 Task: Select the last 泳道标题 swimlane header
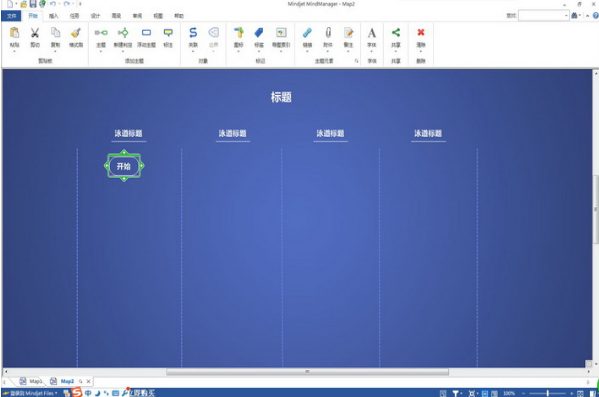(428, 133)
